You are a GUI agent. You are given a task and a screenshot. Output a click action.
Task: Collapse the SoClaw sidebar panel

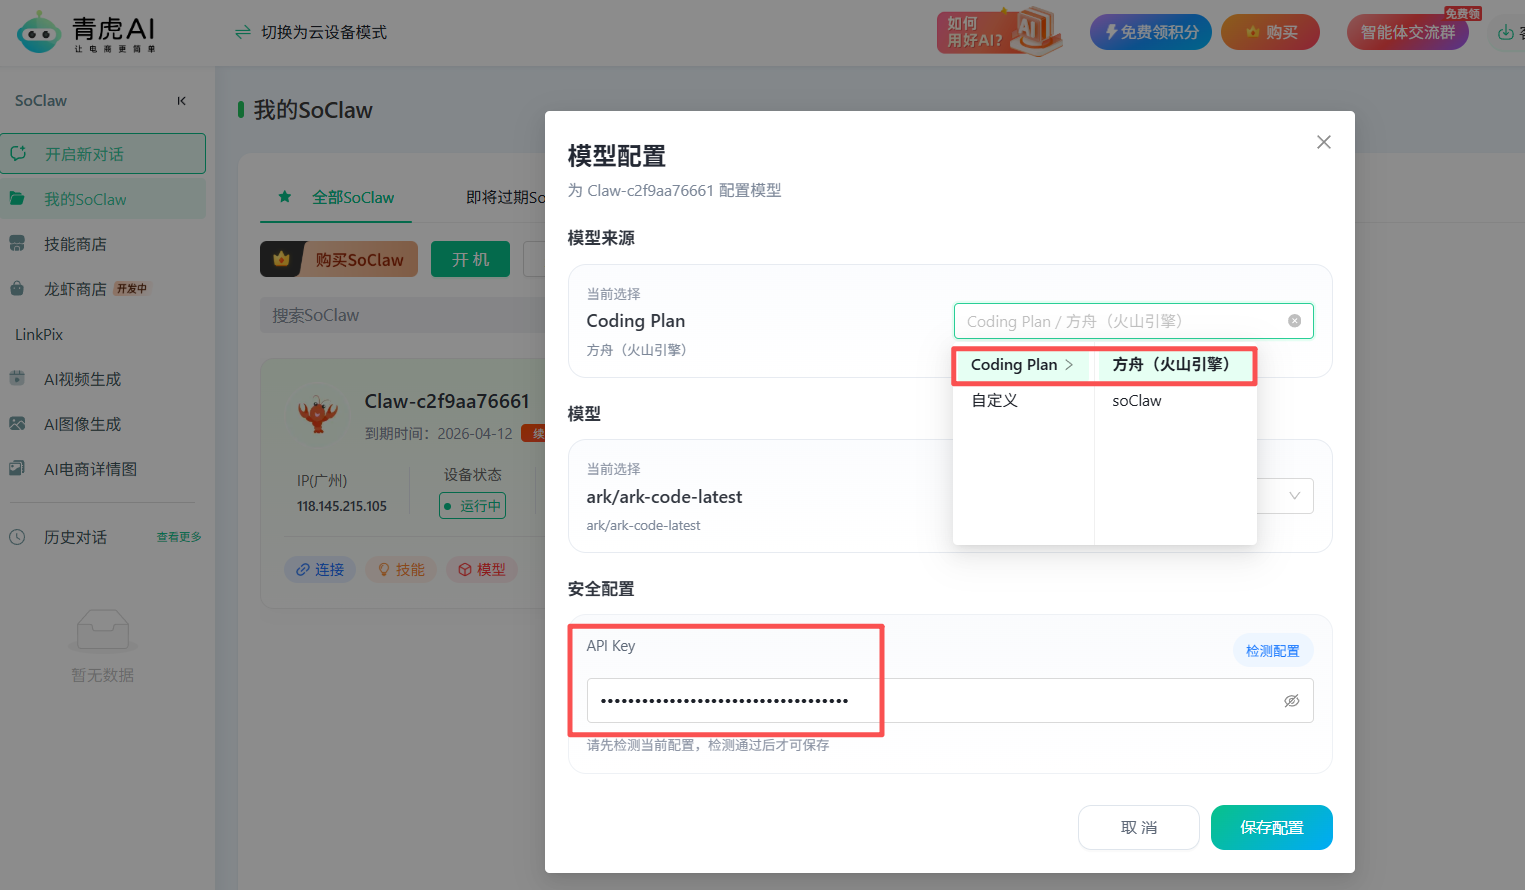(181, 101)
